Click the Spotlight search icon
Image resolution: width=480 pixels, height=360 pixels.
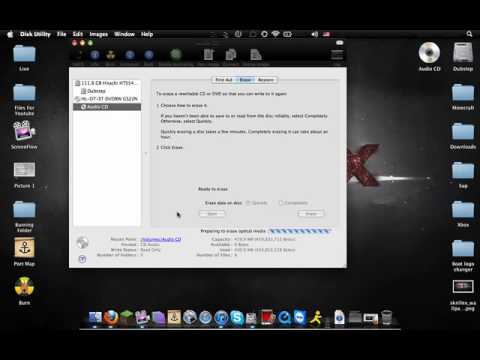pos(469,34)
